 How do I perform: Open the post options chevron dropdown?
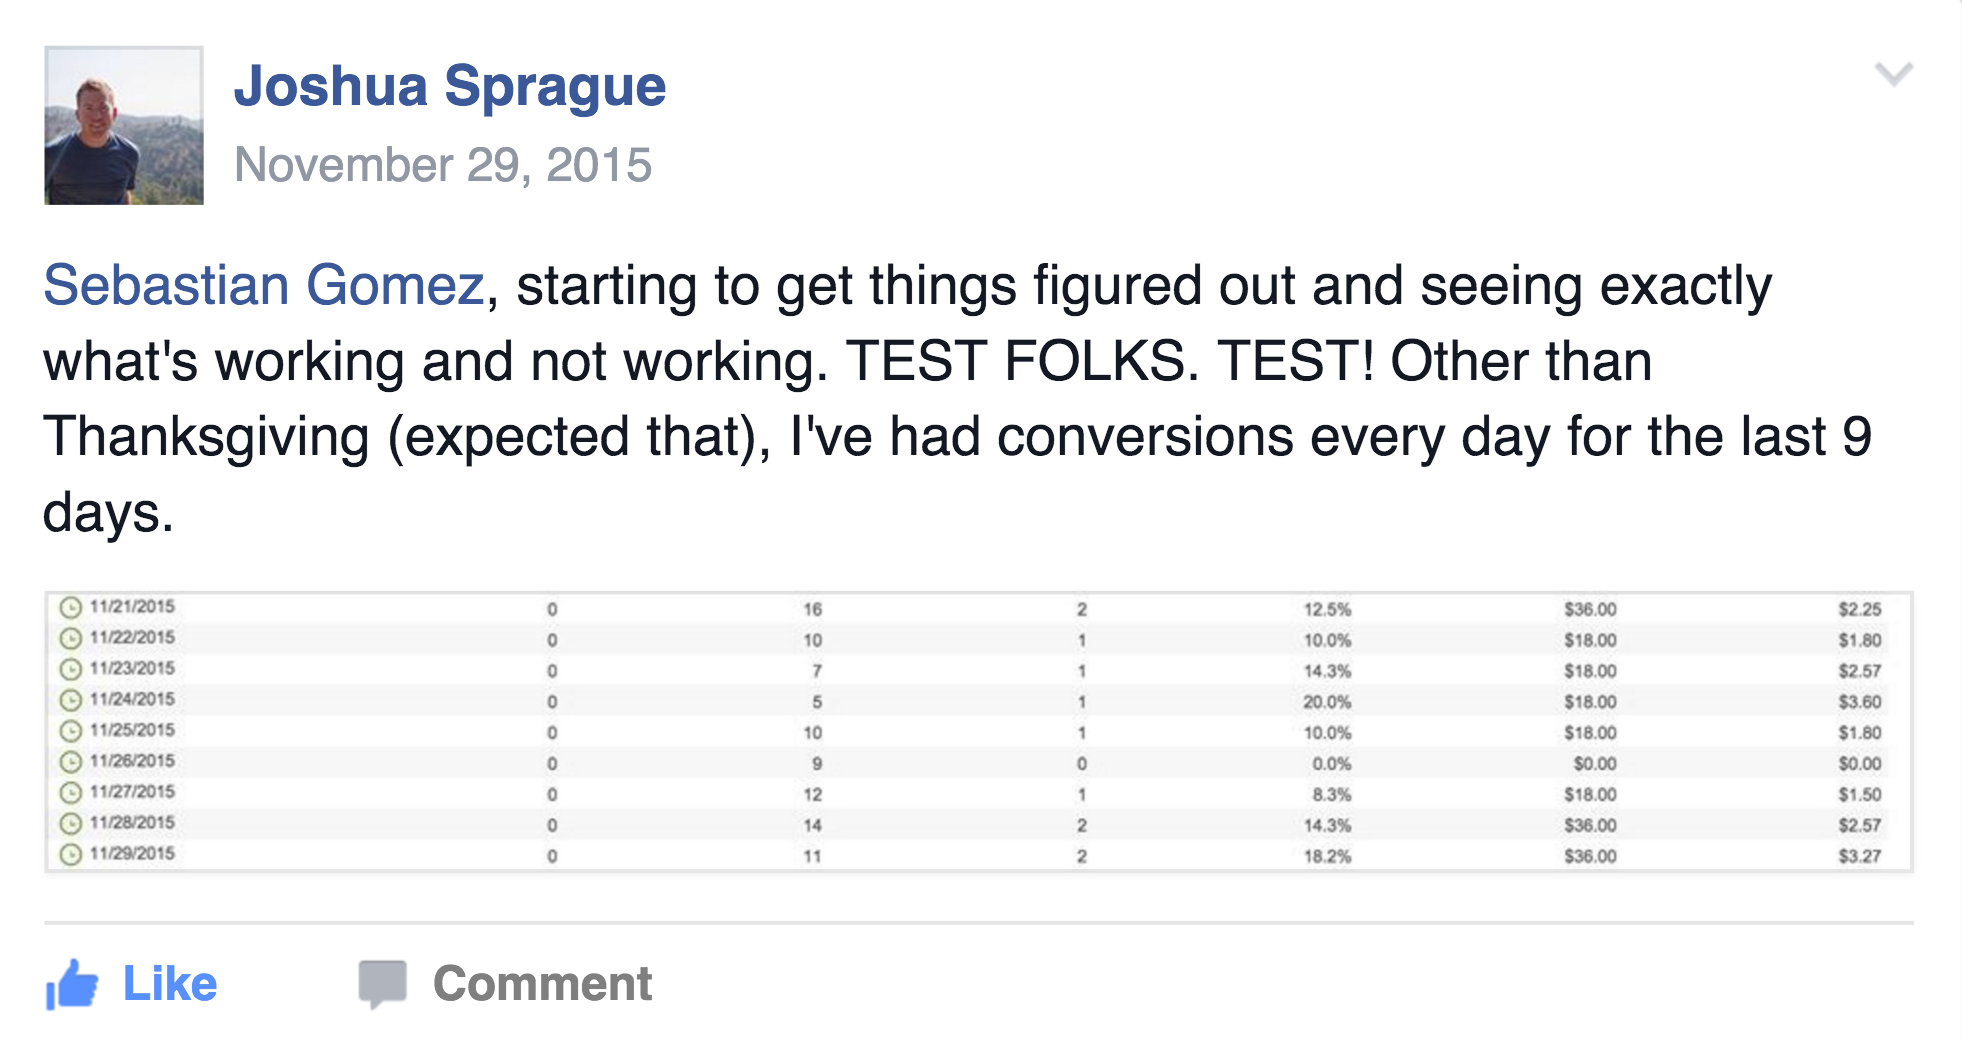point(1893,74)
